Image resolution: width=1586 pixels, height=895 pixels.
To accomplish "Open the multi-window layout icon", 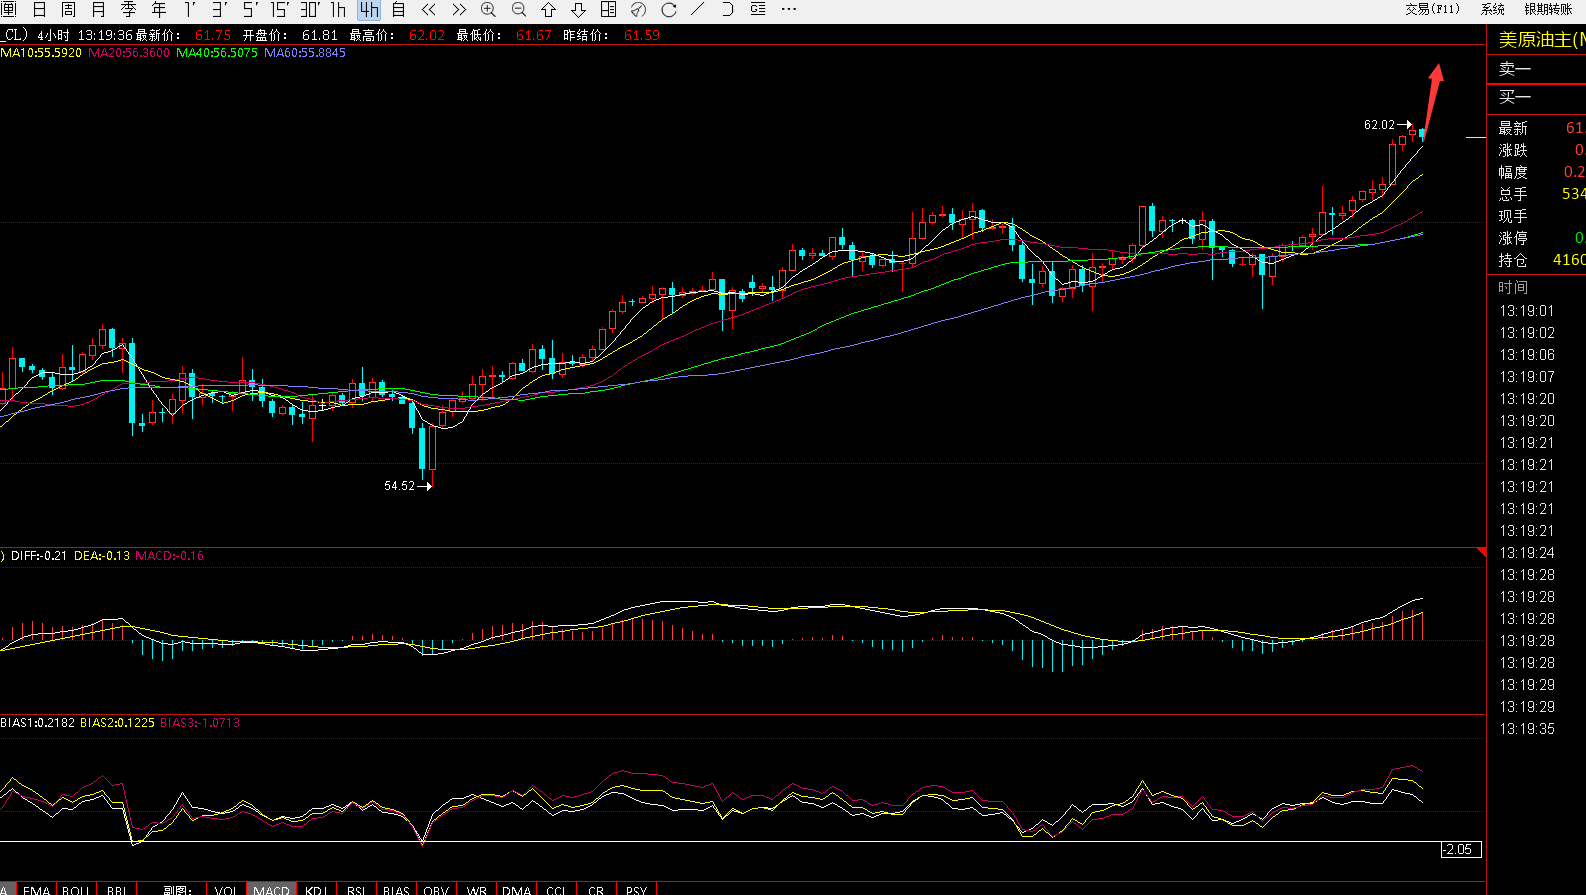I will coord(608,9).
